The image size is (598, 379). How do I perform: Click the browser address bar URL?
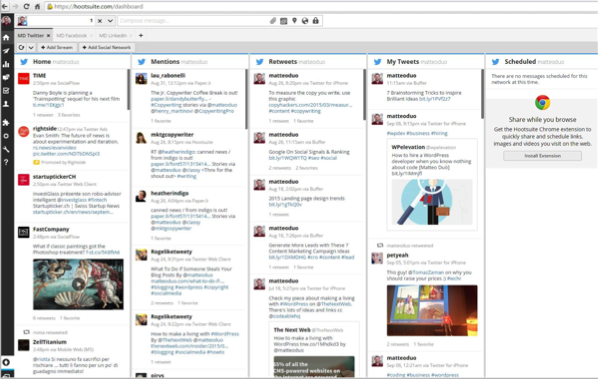99,6
